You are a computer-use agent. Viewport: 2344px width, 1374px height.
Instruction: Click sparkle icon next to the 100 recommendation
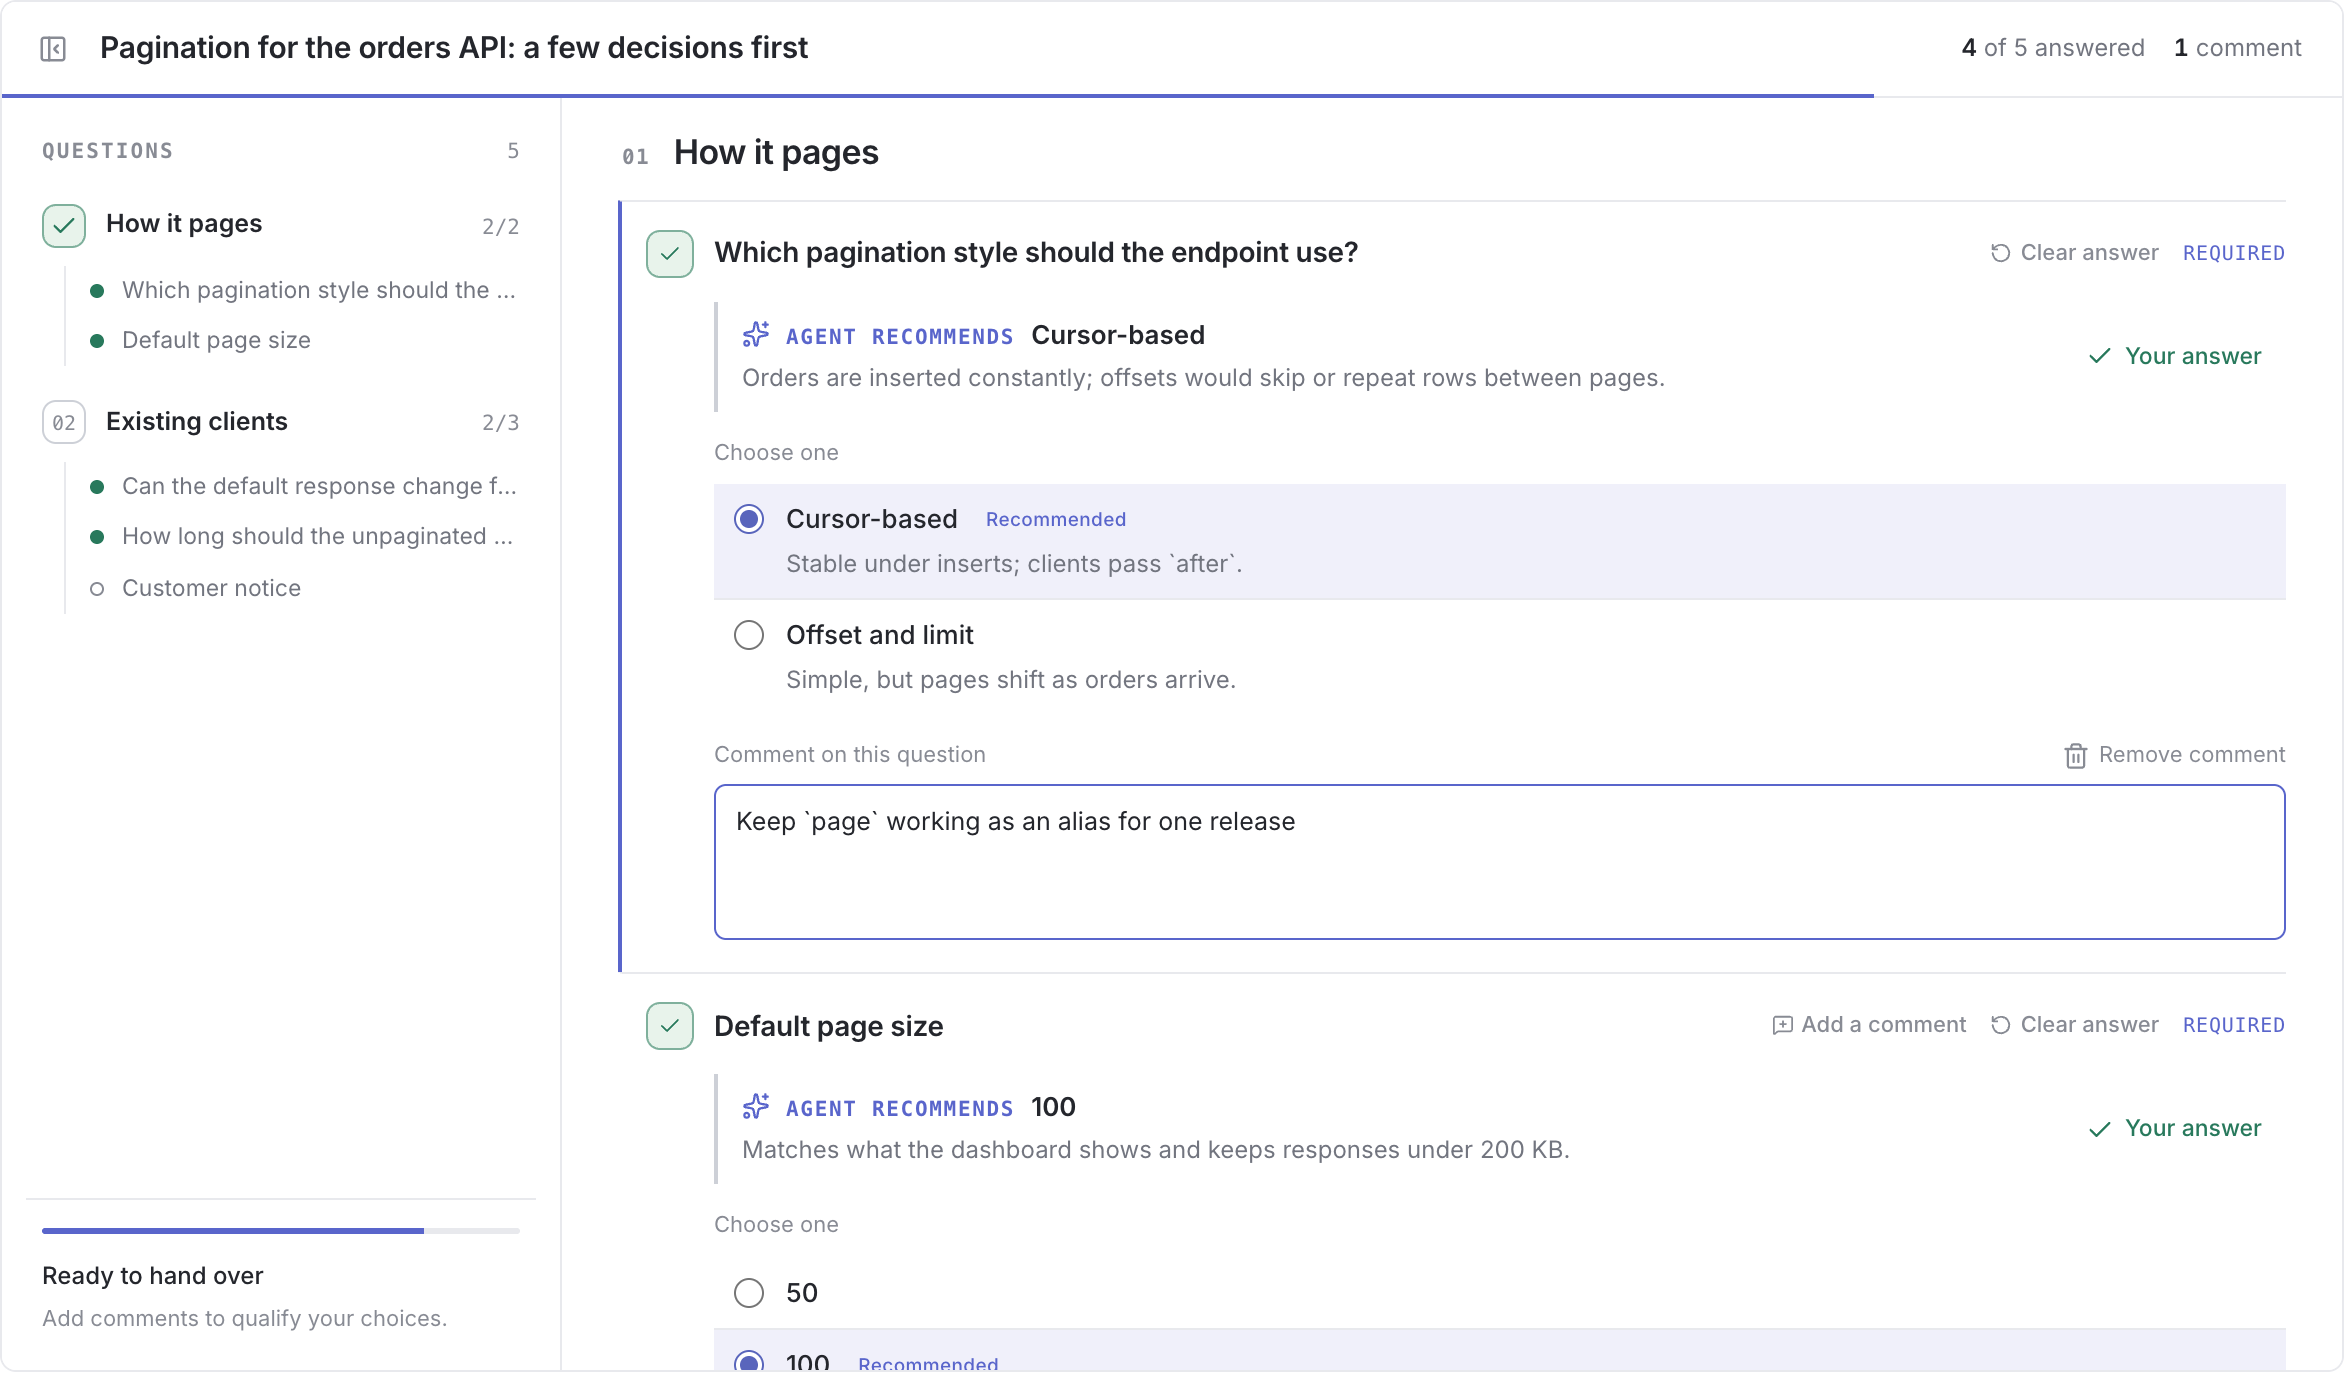pyautogui.click(x=756, y=1107)
